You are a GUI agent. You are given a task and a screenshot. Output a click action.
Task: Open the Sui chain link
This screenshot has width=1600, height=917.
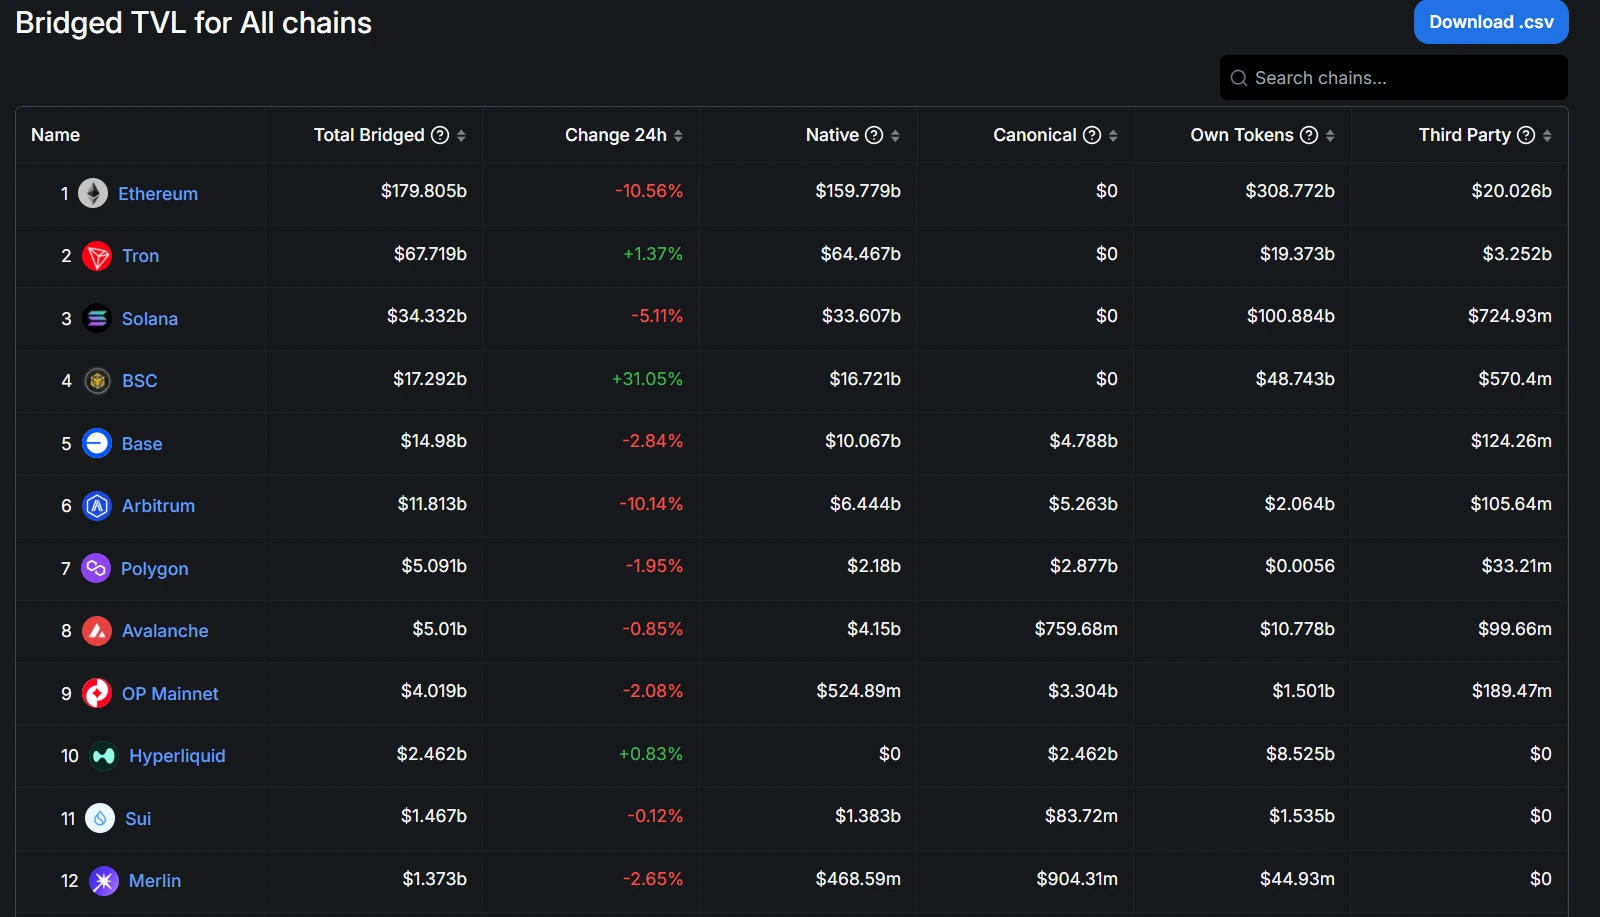click(138, 819)
